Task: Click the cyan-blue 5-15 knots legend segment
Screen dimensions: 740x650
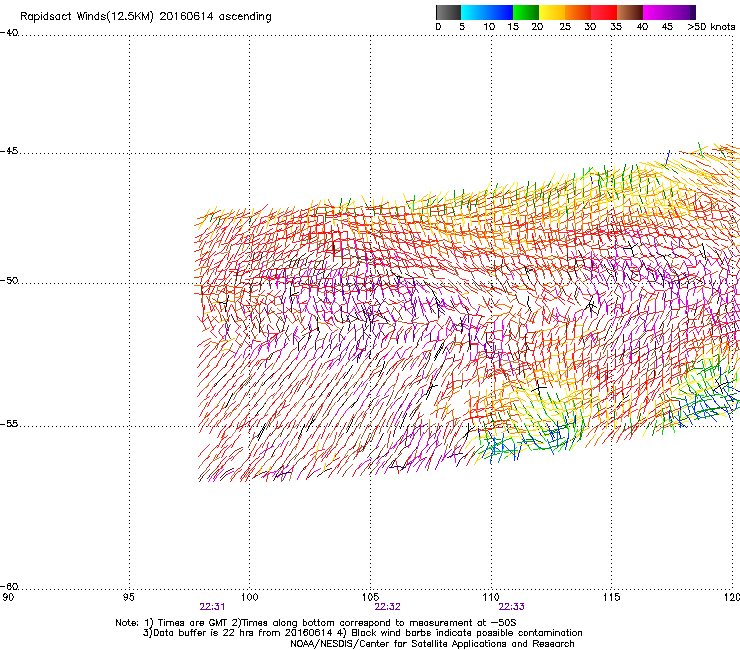Action: tap(487, 12)
